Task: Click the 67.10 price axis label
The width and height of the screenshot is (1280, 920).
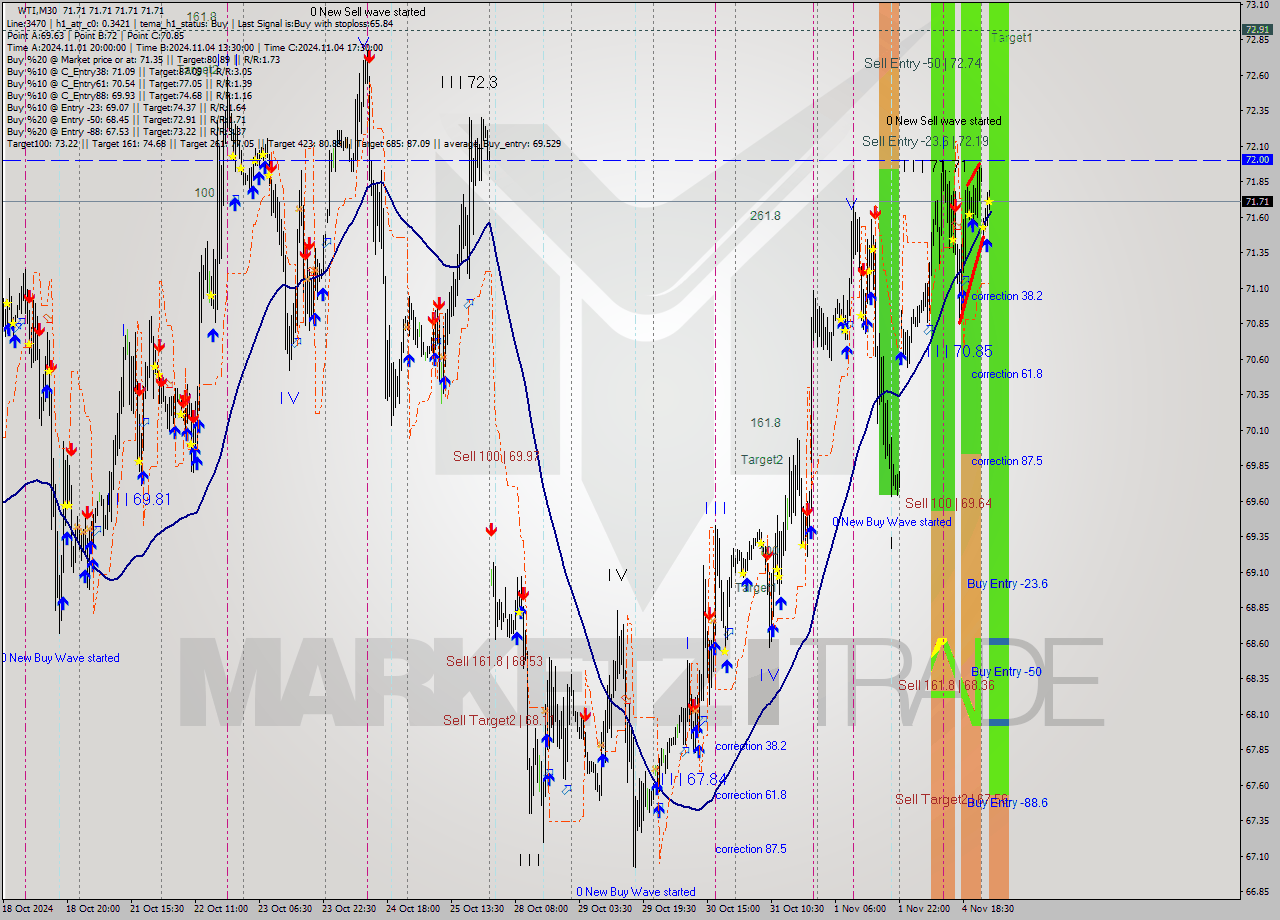Action: click(x=1257, y=856)
